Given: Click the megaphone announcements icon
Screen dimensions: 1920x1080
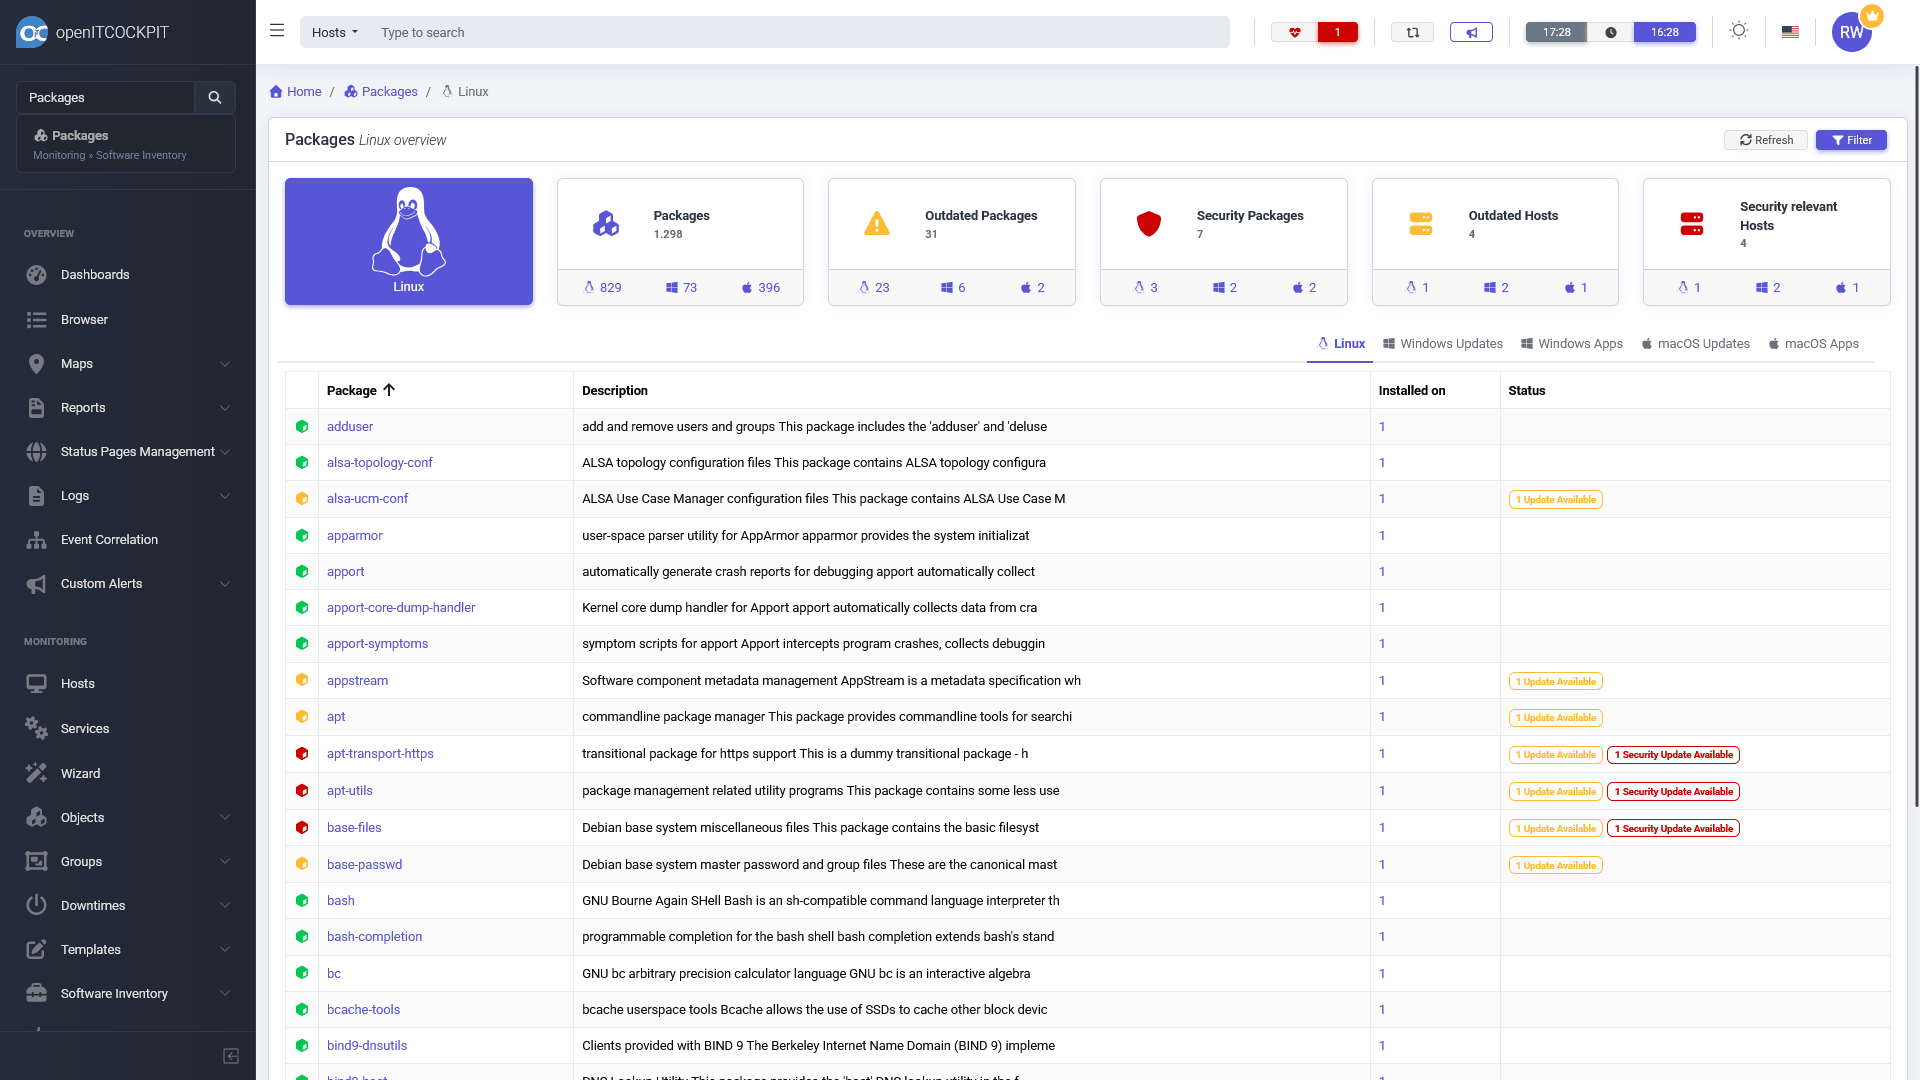Looking at the screenshot, I should pyautogui.click(x=1471, y=32).
